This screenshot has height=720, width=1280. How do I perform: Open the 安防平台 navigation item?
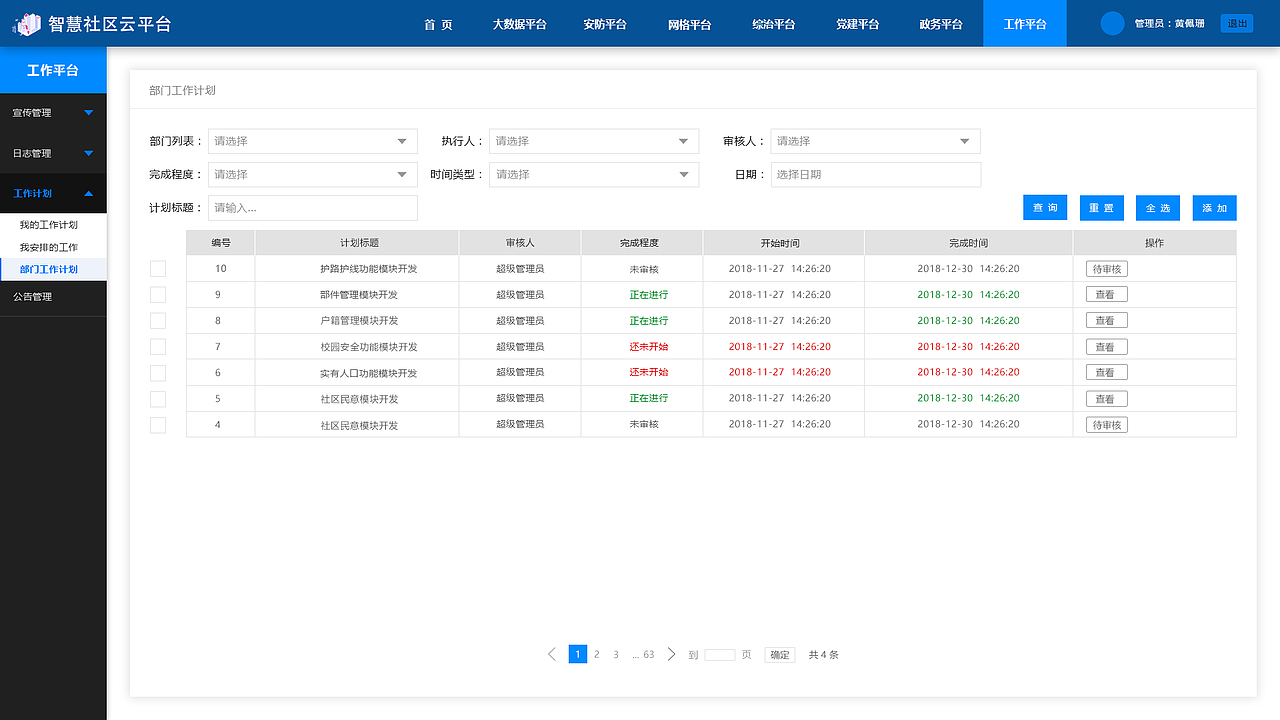tap(605, 23)
